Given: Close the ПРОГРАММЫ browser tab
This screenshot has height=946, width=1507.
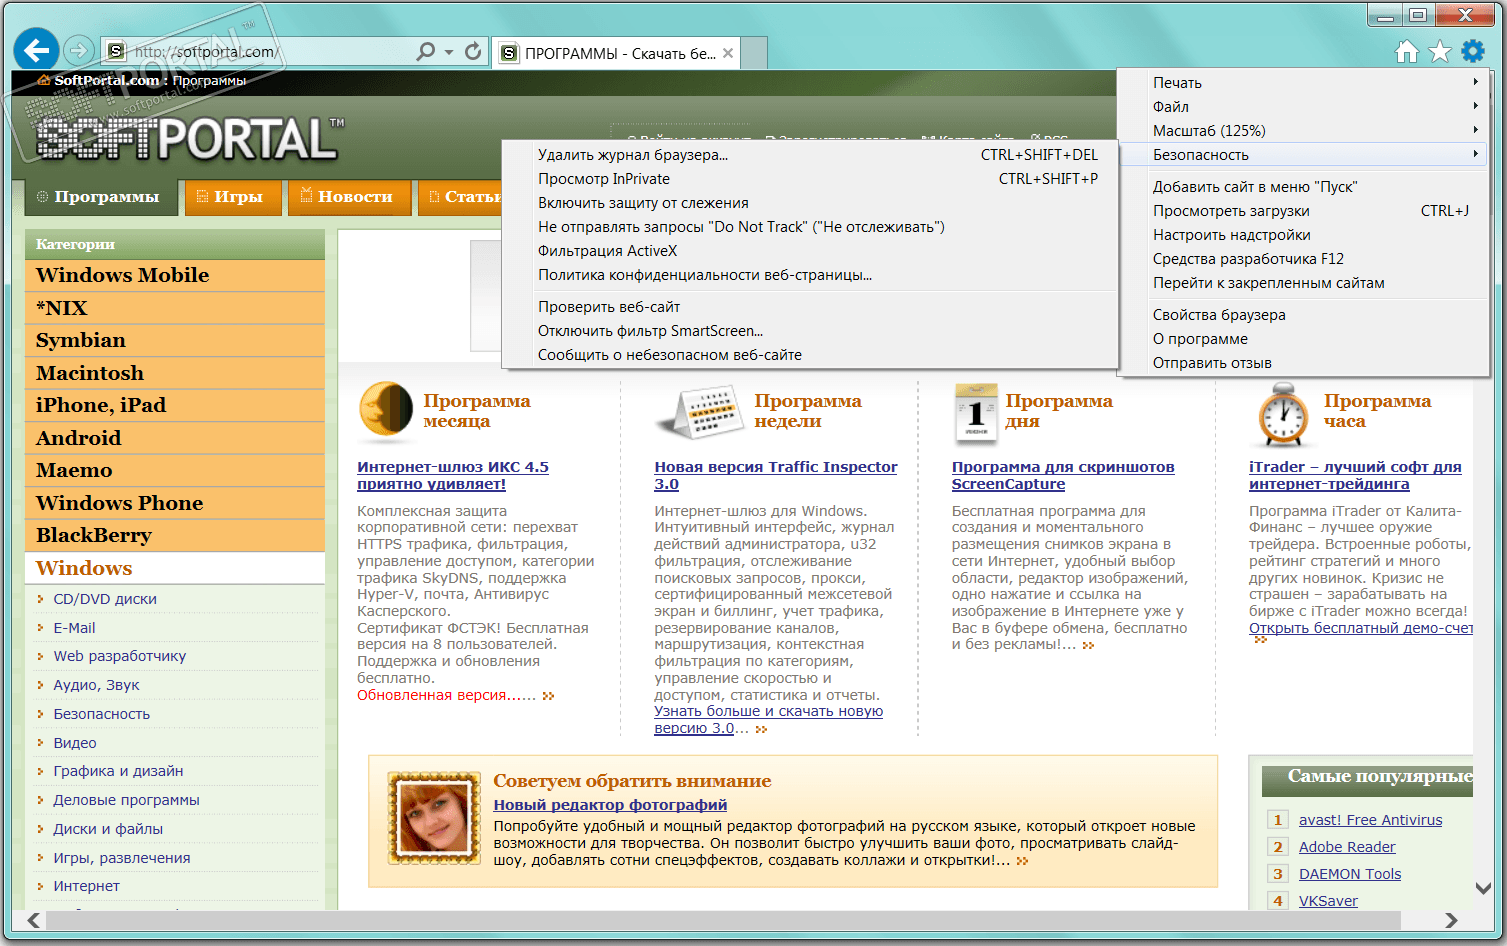Looking at the screenshot, I should 728,53.
